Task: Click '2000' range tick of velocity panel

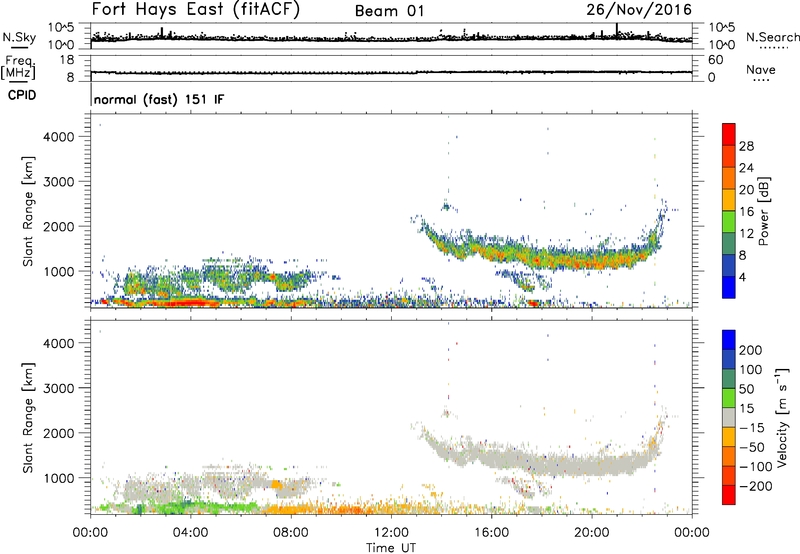Action: [59, 433]
